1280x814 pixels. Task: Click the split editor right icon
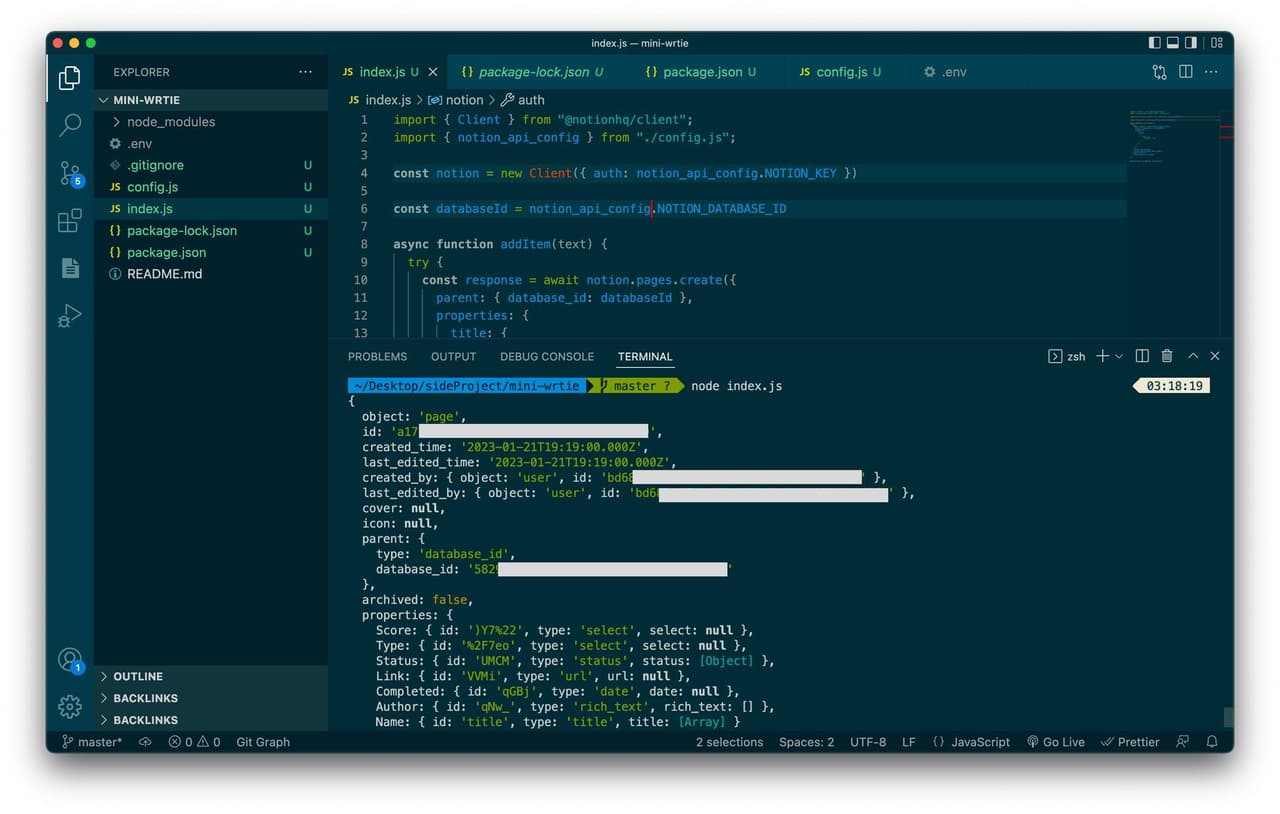point(1185,72)
